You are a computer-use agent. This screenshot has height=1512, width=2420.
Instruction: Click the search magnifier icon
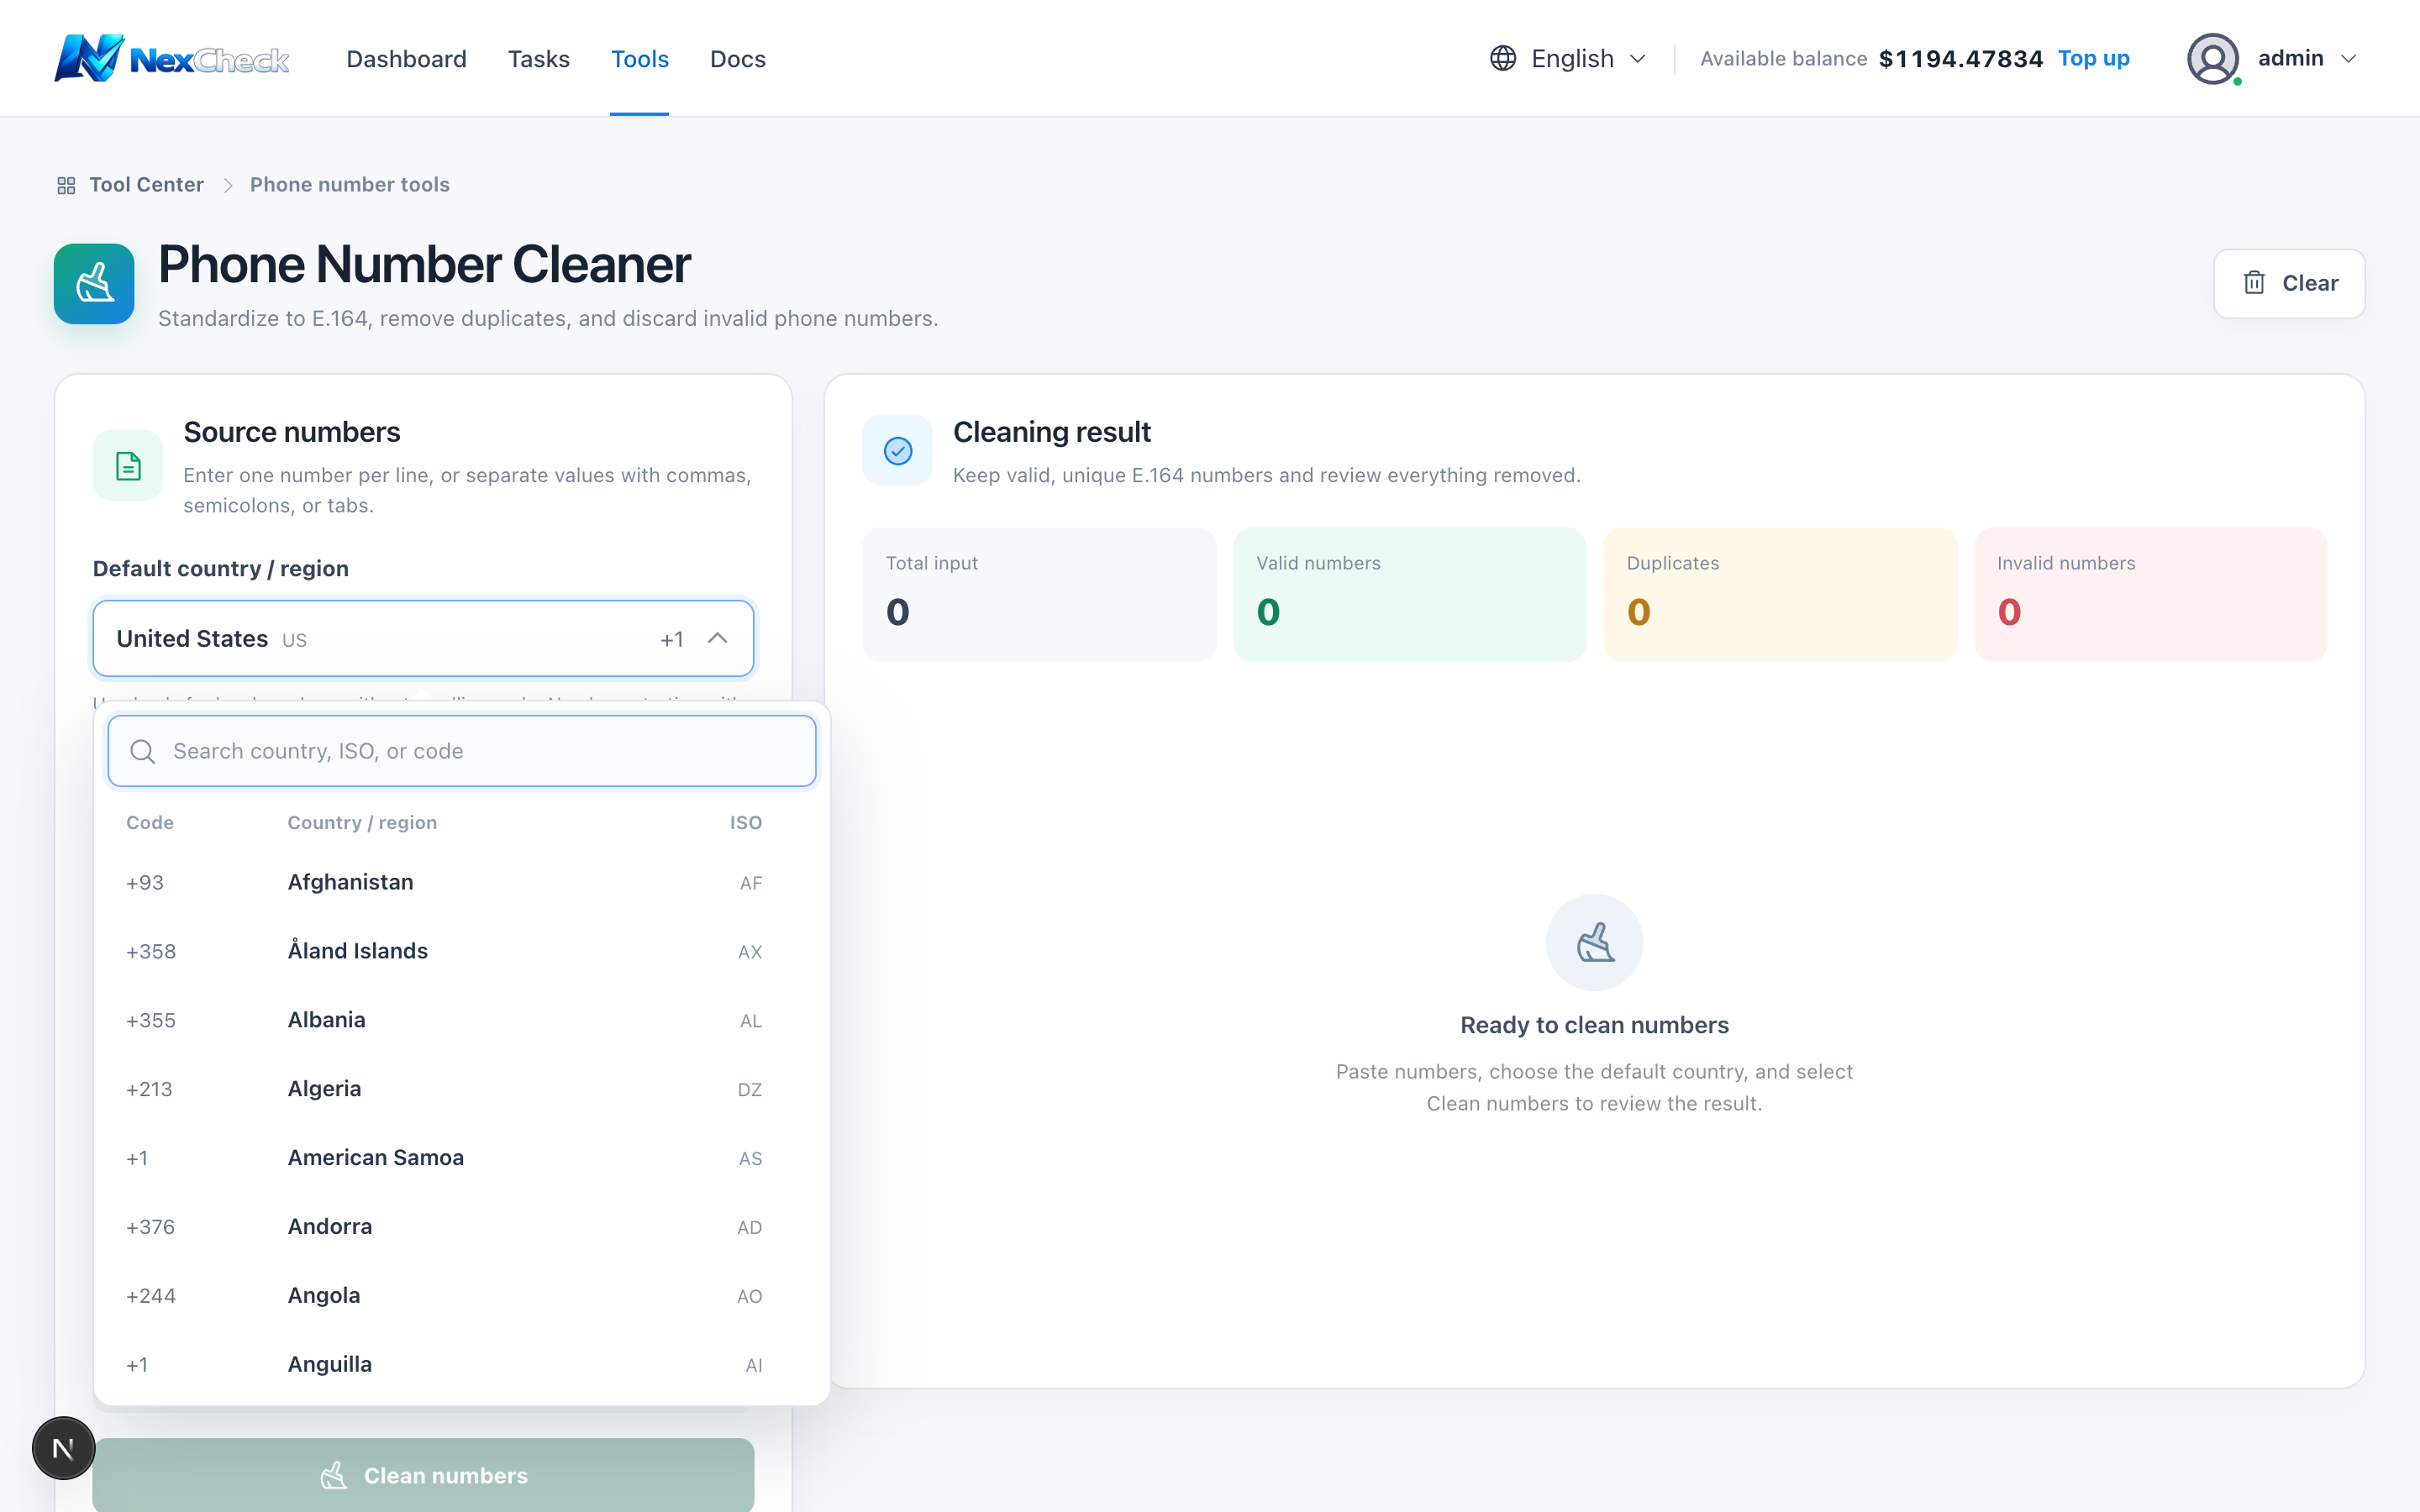(143, 751)
